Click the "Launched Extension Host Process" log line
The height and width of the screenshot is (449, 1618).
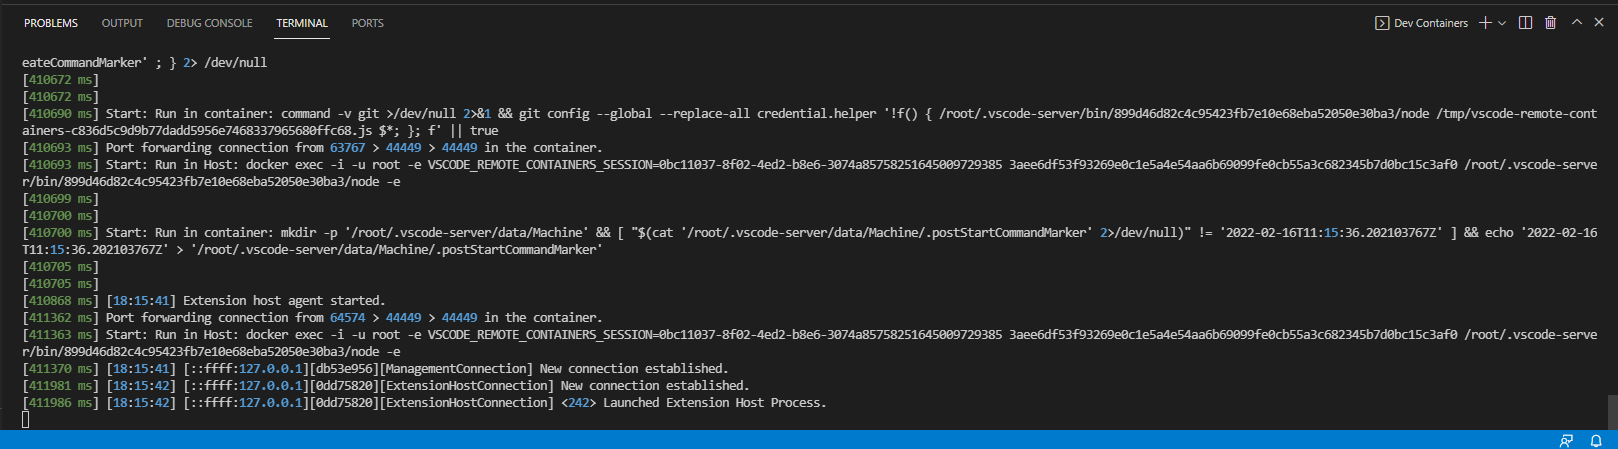[714, 403]
